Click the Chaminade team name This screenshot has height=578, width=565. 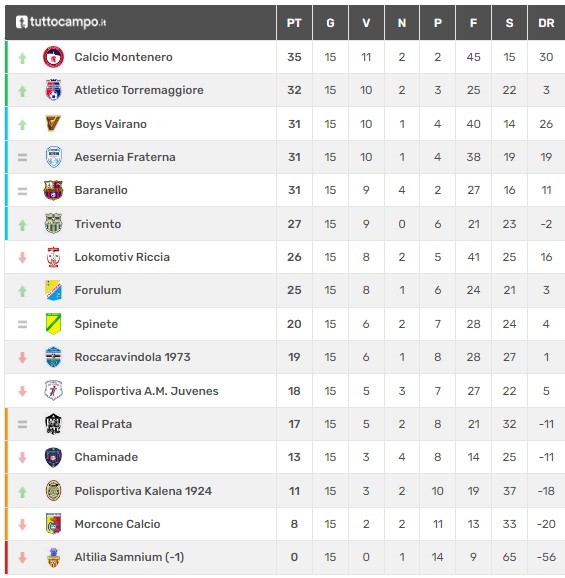point(106,457)
